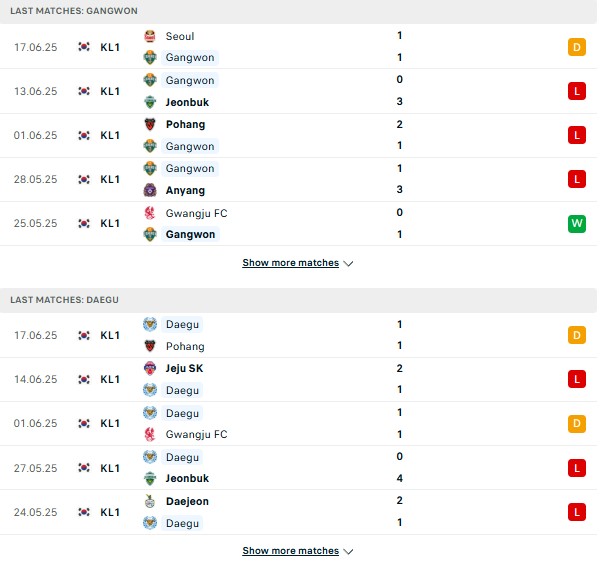
Task: Click the green W result badge
Action: point(577,223)
